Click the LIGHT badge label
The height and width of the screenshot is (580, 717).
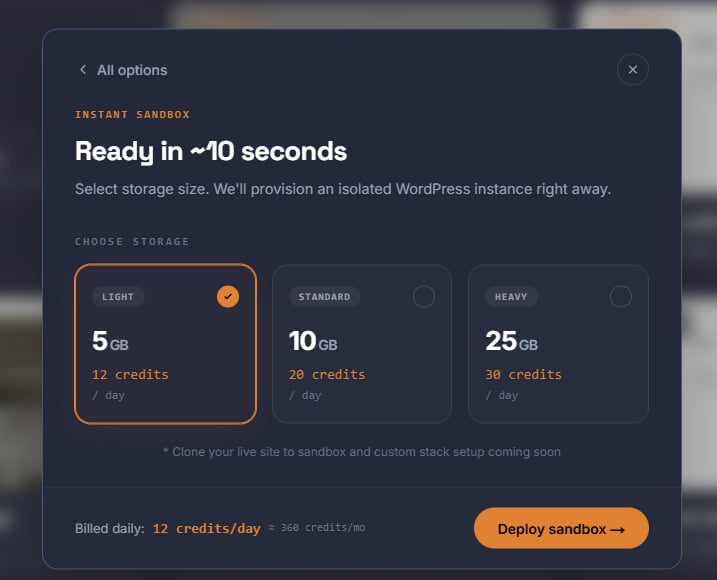tap(118, 296)
